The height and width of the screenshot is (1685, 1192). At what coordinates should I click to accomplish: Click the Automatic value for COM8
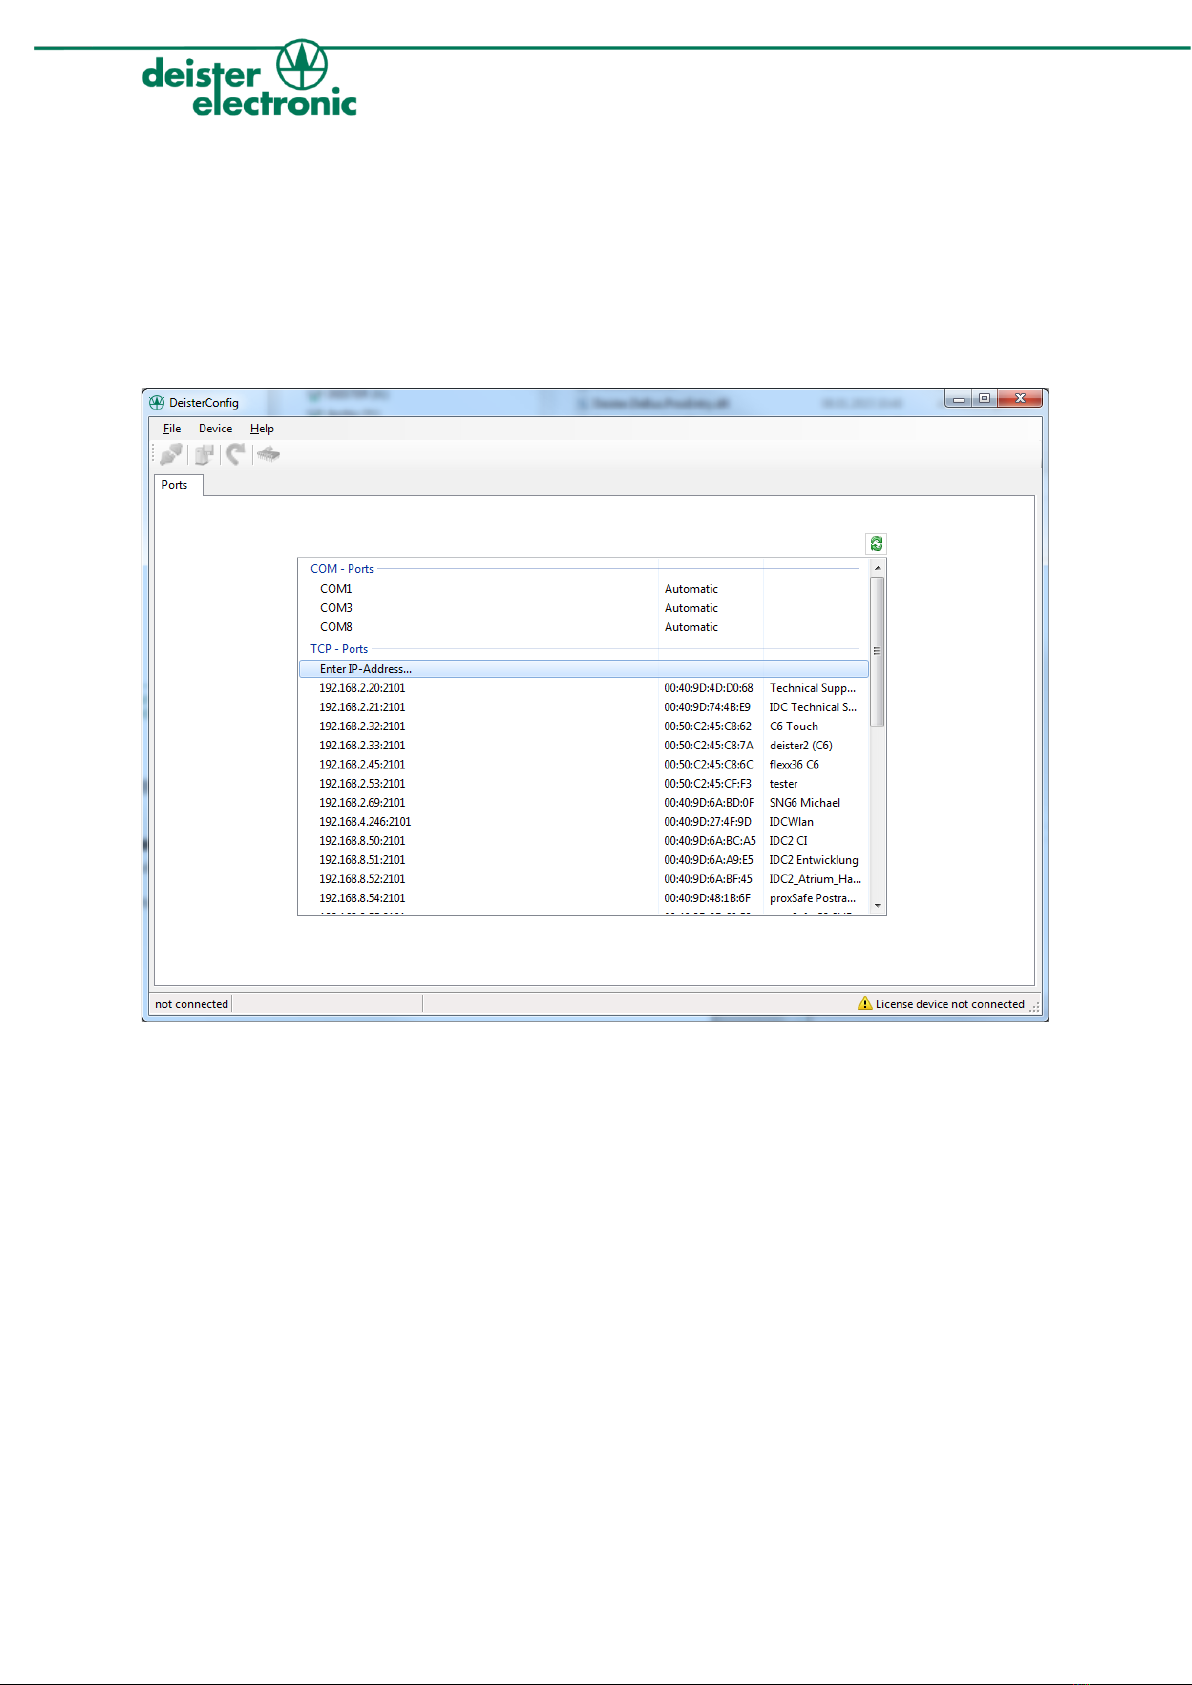pyautogui.click(x=691, y=627)
